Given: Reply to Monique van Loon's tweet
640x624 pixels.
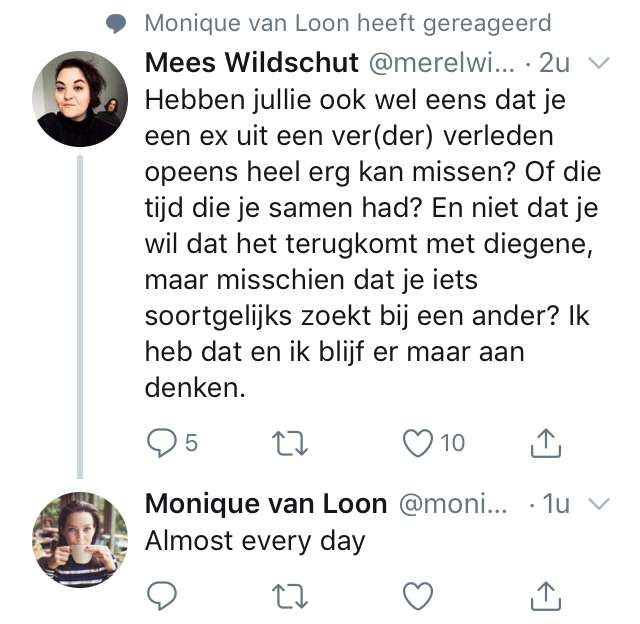Looking at the screenshot, I should tap(162, 596).
